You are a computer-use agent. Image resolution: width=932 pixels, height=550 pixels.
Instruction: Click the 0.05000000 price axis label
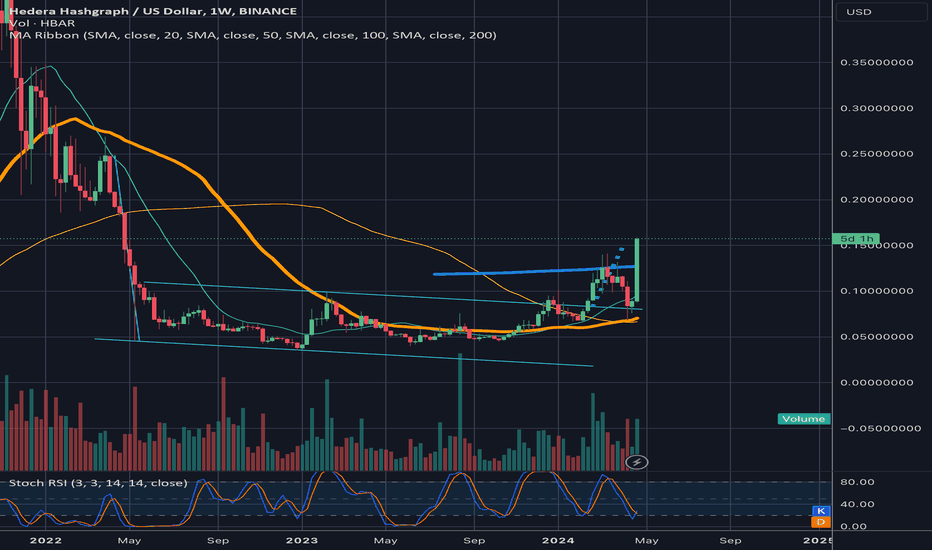tap(877, 337)
